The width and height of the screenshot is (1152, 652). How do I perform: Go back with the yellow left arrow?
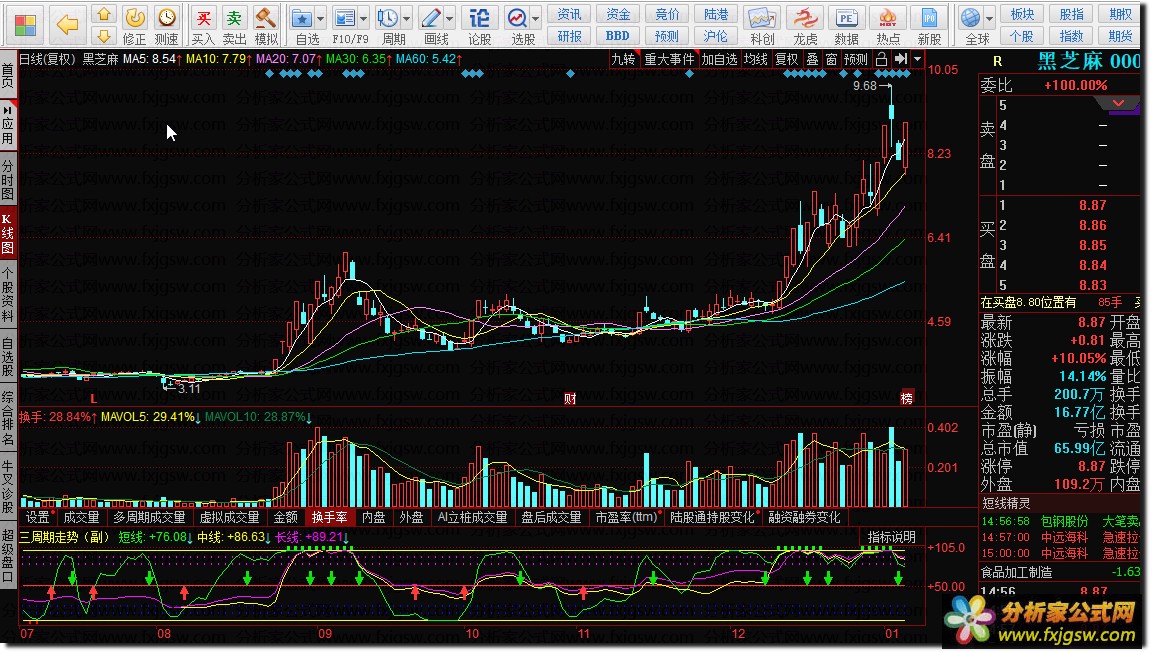click(68, 25)
